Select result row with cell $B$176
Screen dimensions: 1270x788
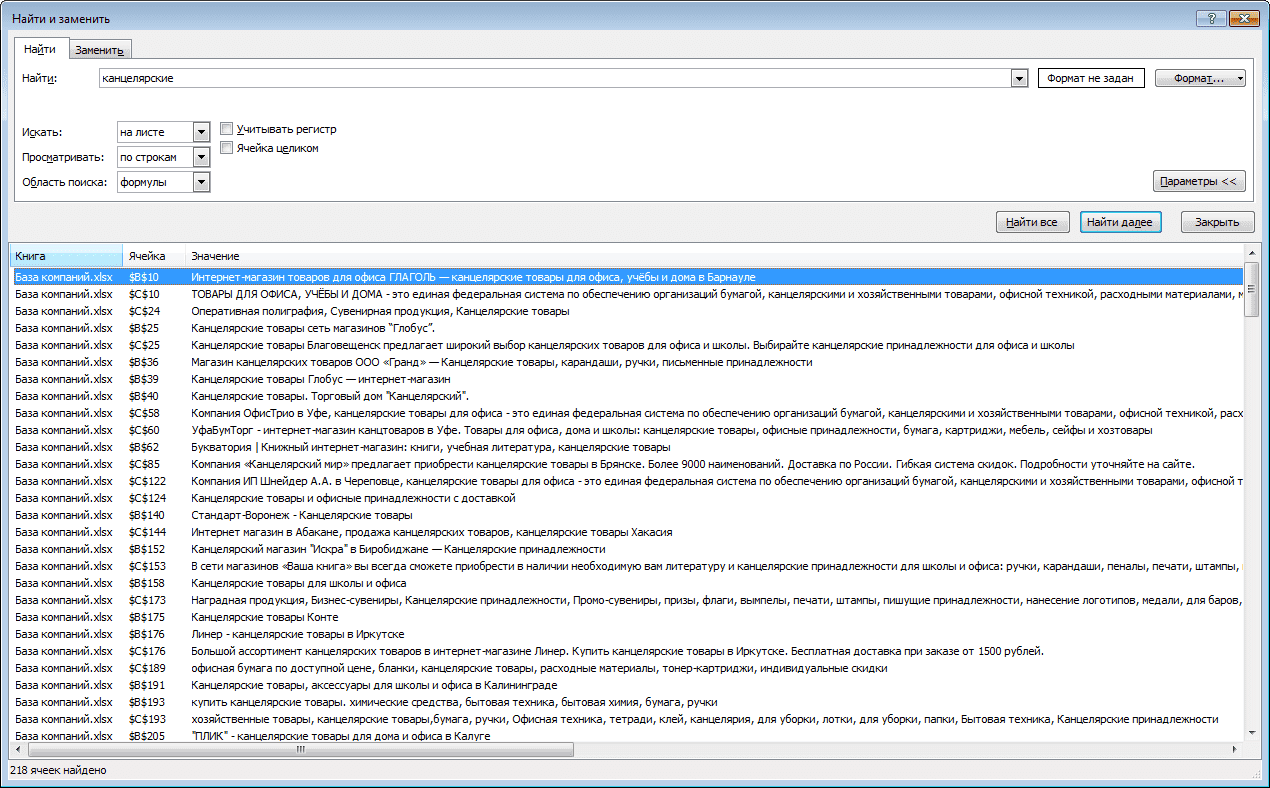coord(626,634)
